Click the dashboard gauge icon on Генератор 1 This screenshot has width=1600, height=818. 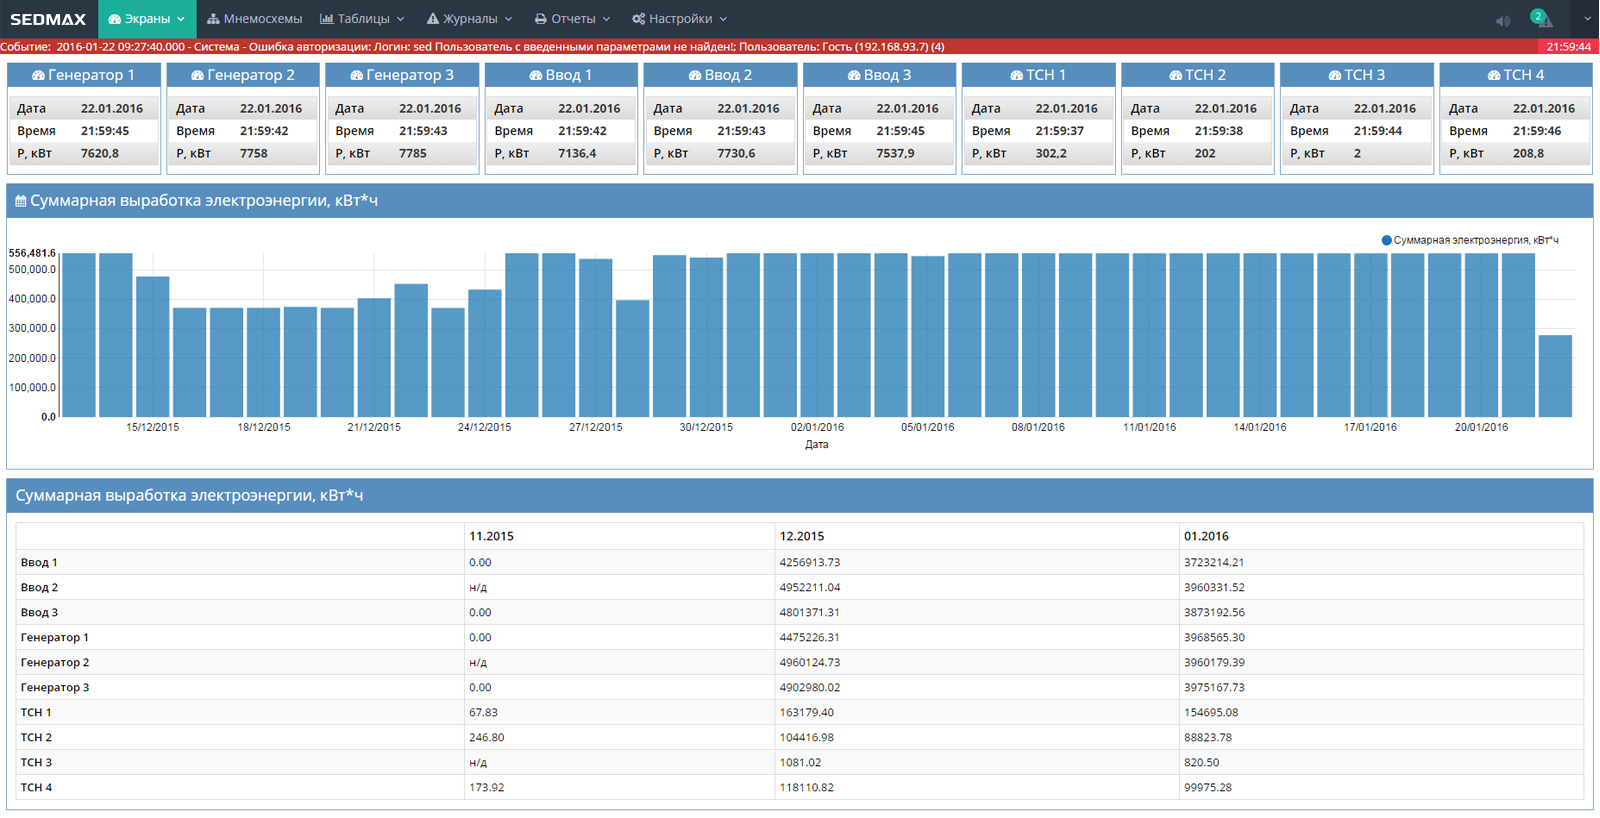38,76
